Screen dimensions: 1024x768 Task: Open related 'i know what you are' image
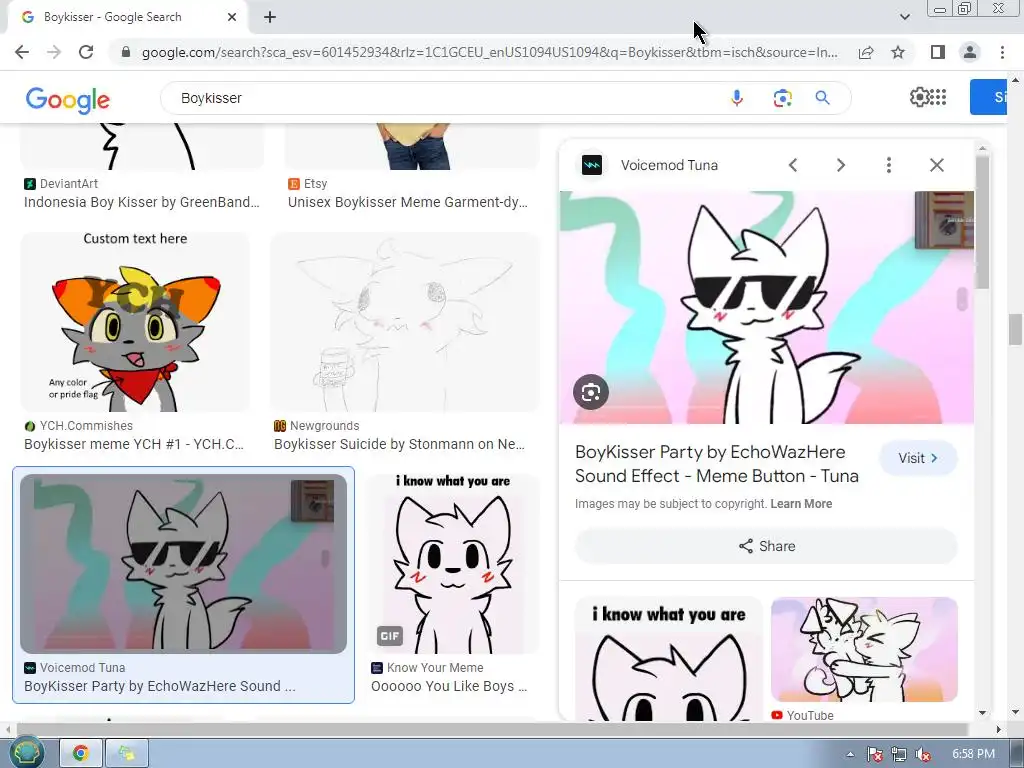point(669,658)
